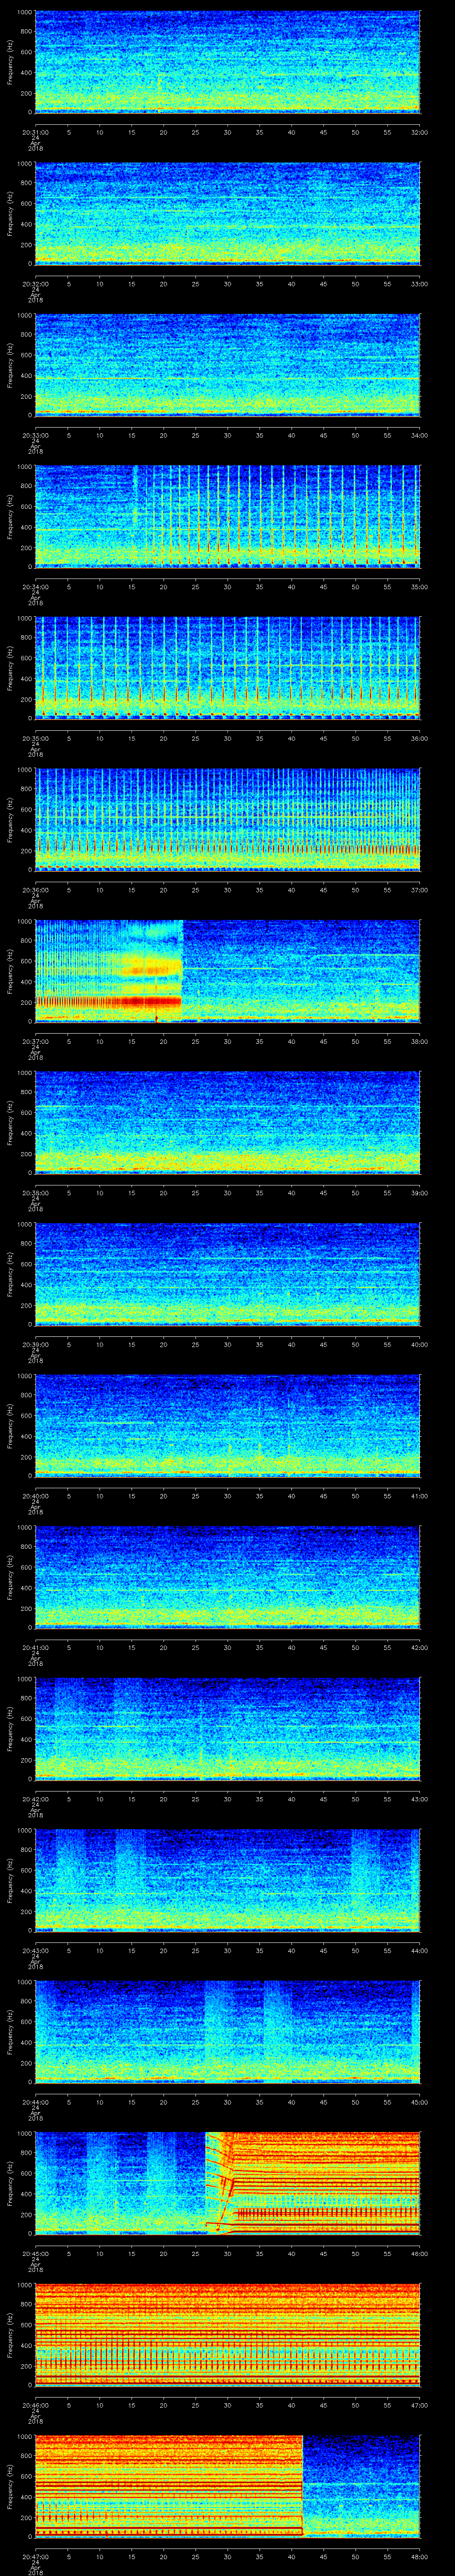Click where the loud signal ends in the 20:47:00 panel
Screen dimensions: 455x2576
click(302, 2486)
